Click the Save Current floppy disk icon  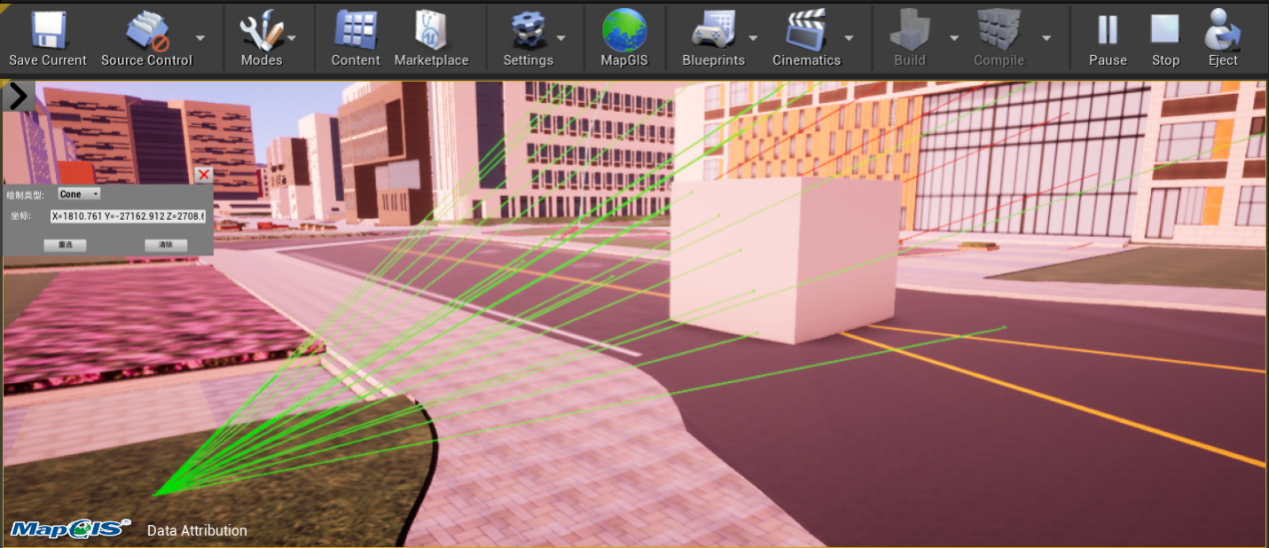[x=48, y=30]
